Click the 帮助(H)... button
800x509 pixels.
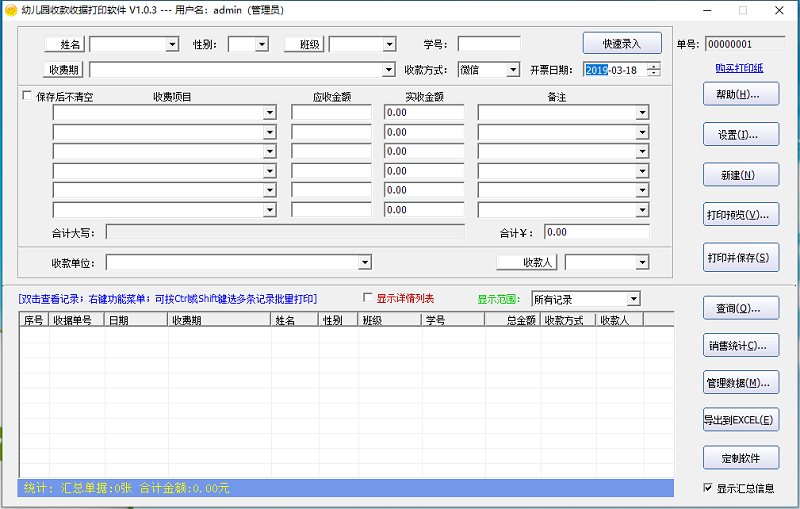coord(741,94)
